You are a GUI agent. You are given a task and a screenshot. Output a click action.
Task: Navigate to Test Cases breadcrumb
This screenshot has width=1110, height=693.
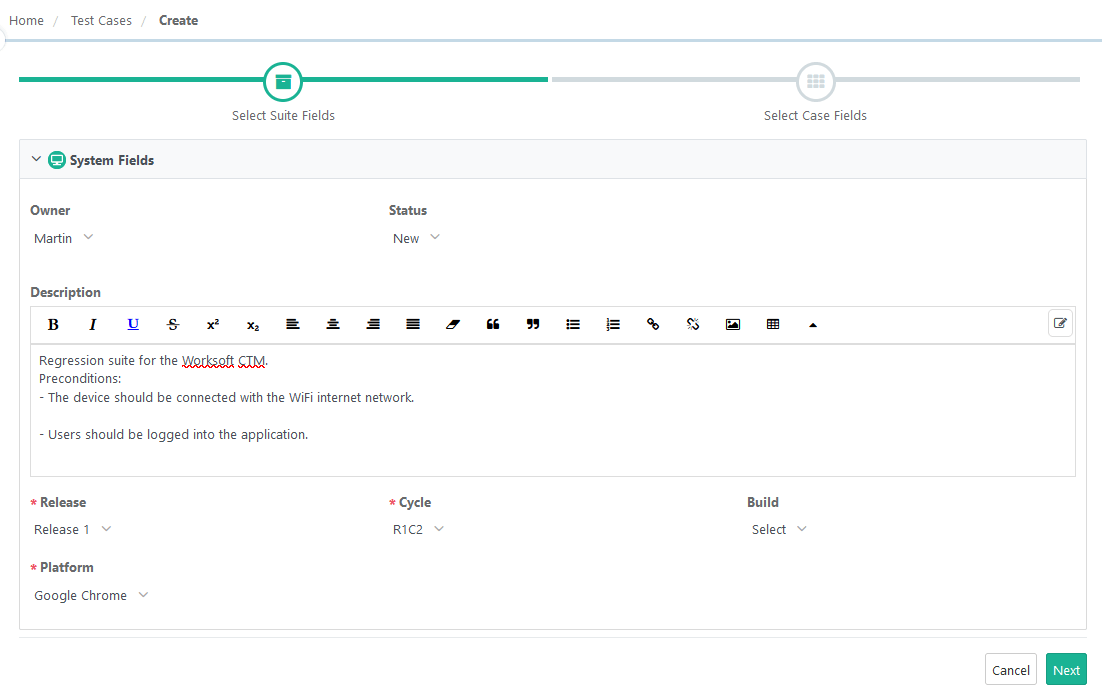pyautogui.click(x=101, y=20)
